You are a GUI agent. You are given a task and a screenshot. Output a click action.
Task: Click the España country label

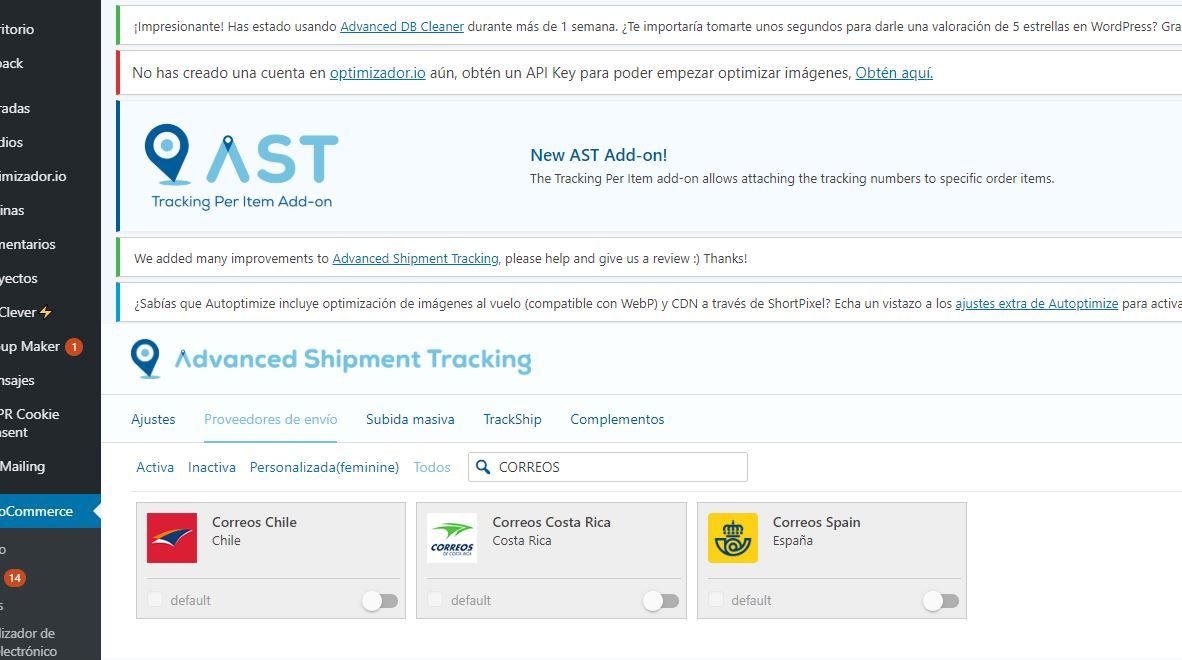(x=792, y=540)
